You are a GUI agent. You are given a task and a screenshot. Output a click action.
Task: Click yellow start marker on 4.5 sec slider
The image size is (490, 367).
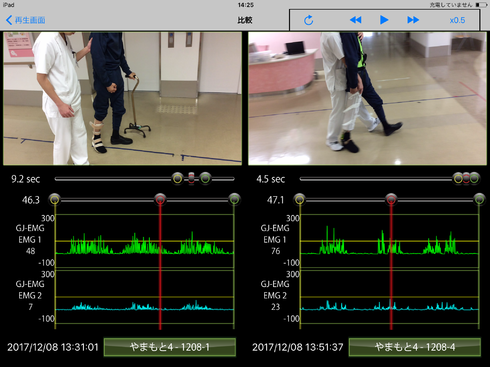pyautogui.click(x=458, y=179)
